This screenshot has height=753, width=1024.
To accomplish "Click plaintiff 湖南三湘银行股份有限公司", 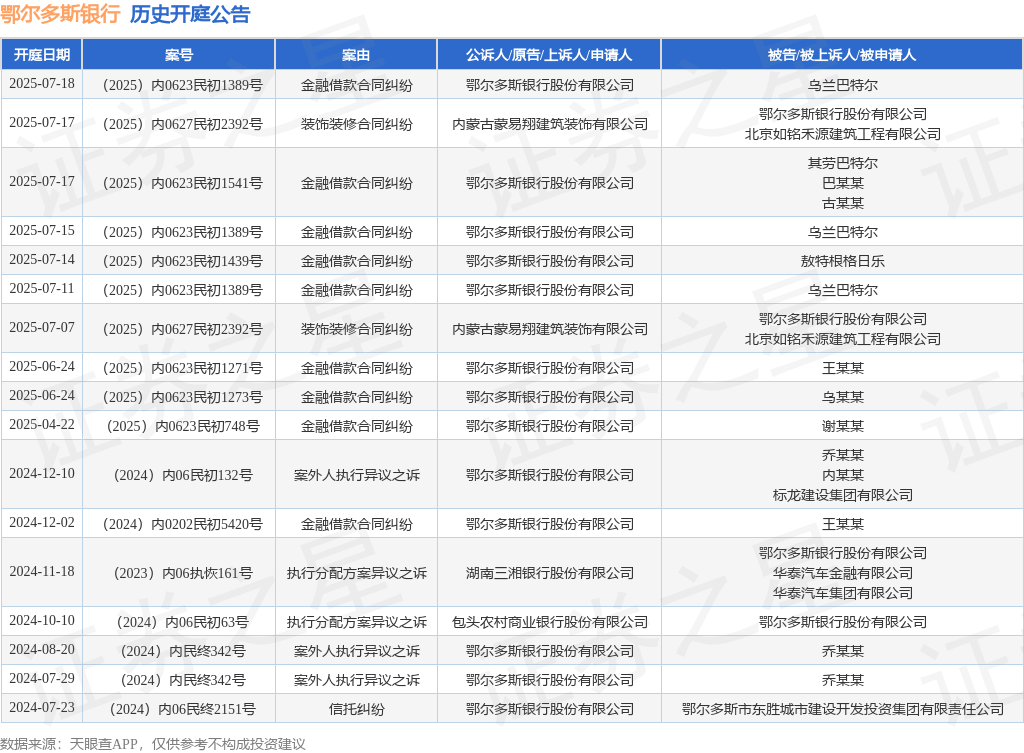I will coord(549,573).
